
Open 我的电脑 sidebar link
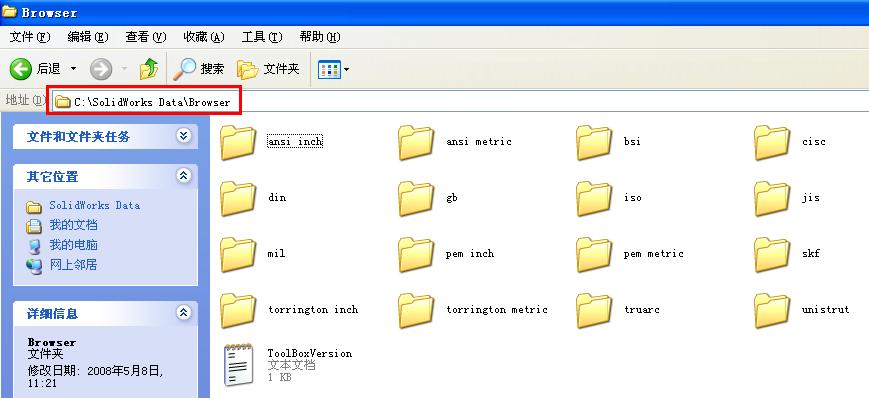point(73,245)
